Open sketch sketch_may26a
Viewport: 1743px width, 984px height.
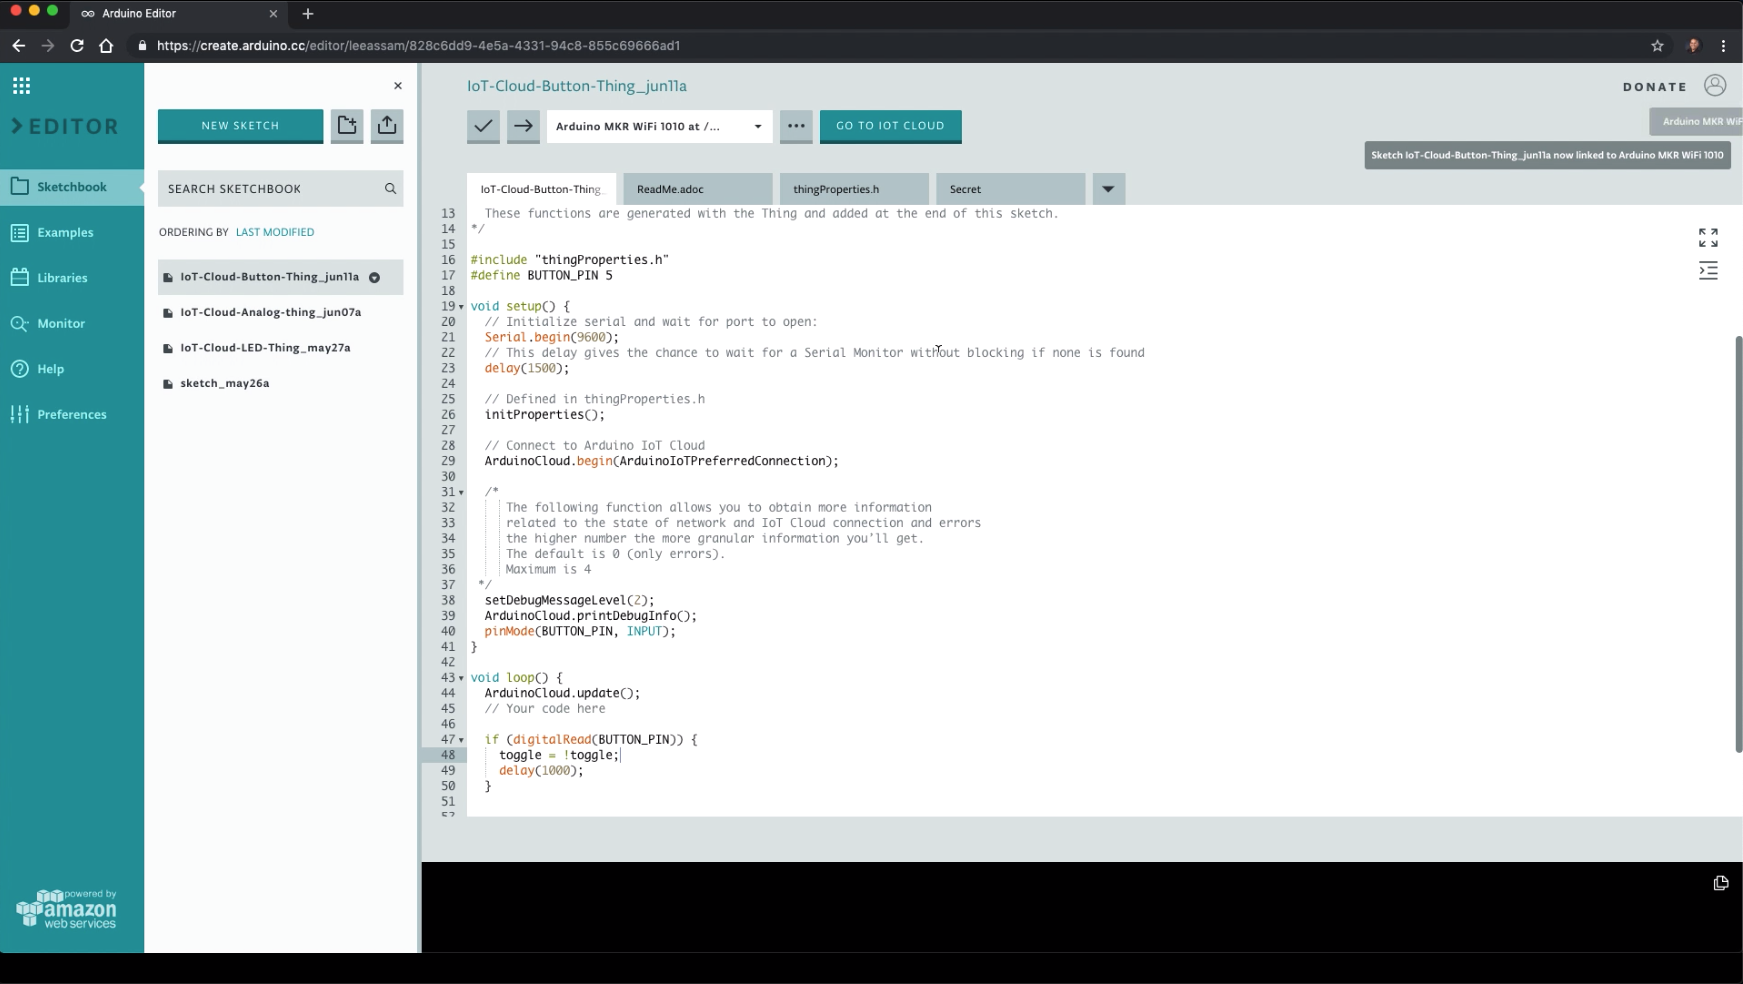pos(224,383)
